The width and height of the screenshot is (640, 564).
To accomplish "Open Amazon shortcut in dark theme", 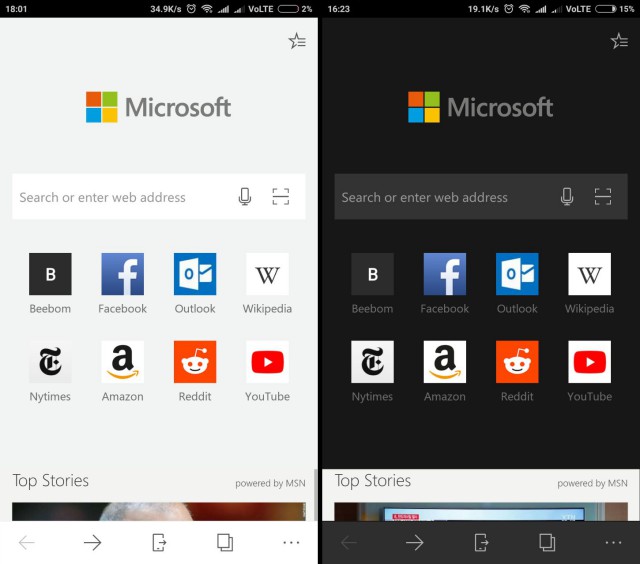I will [444, 371].
